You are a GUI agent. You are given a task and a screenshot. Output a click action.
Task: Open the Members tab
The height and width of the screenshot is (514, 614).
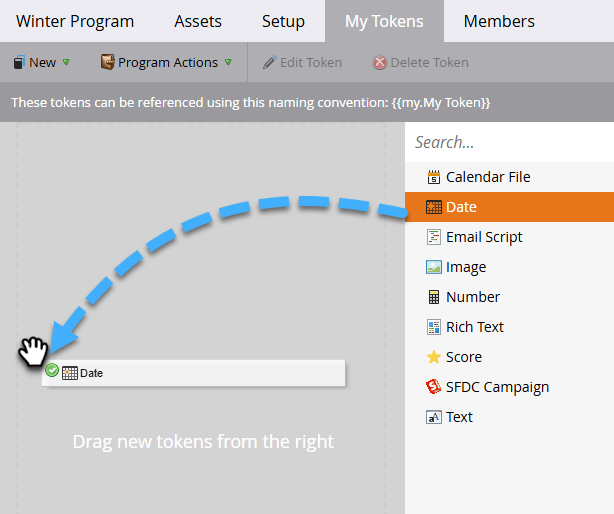pyautogui.click(x=499, y=21)
